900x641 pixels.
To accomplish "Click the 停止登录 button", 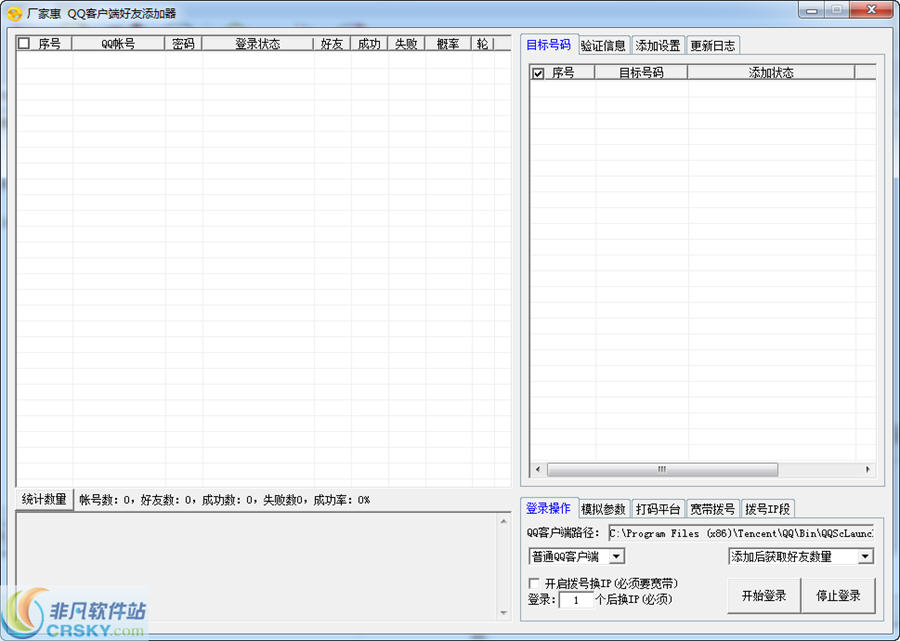I will 838,596.
